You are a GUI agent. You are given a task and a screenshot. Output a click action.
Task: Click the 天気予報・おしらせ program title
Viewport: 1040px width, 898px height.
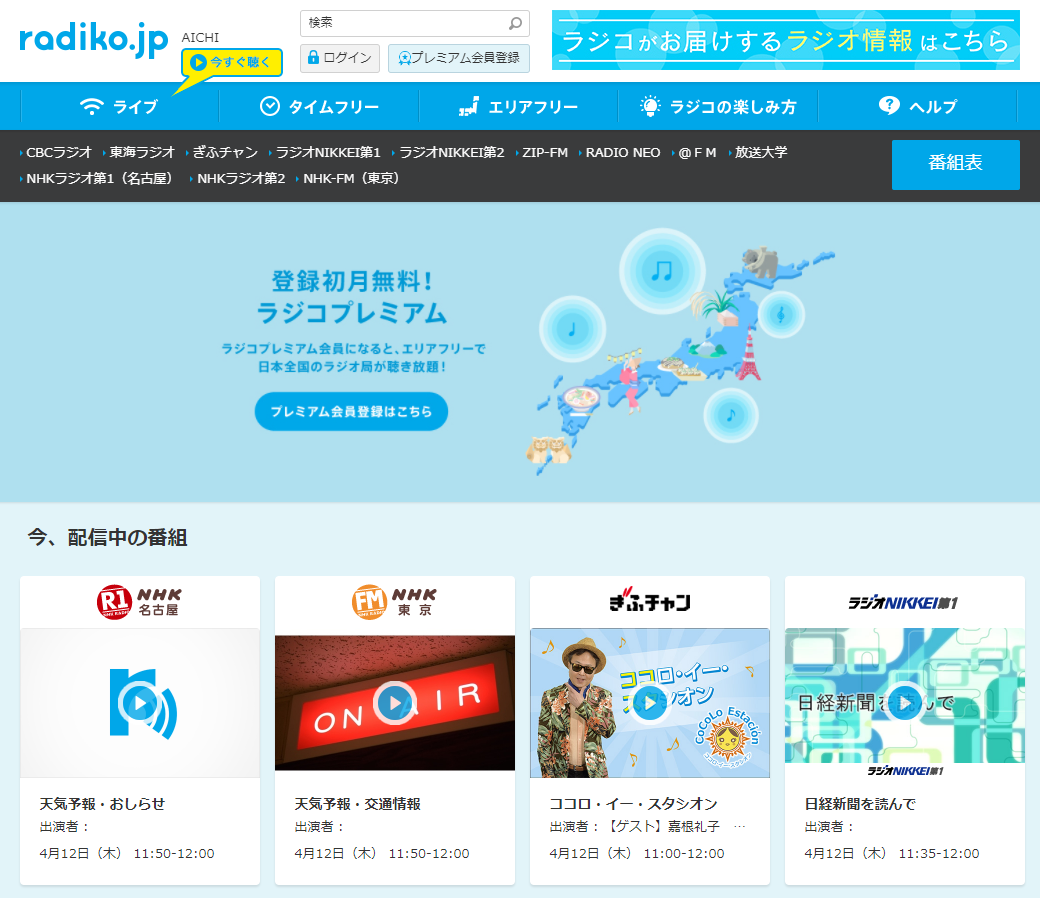tap(102, 804)
